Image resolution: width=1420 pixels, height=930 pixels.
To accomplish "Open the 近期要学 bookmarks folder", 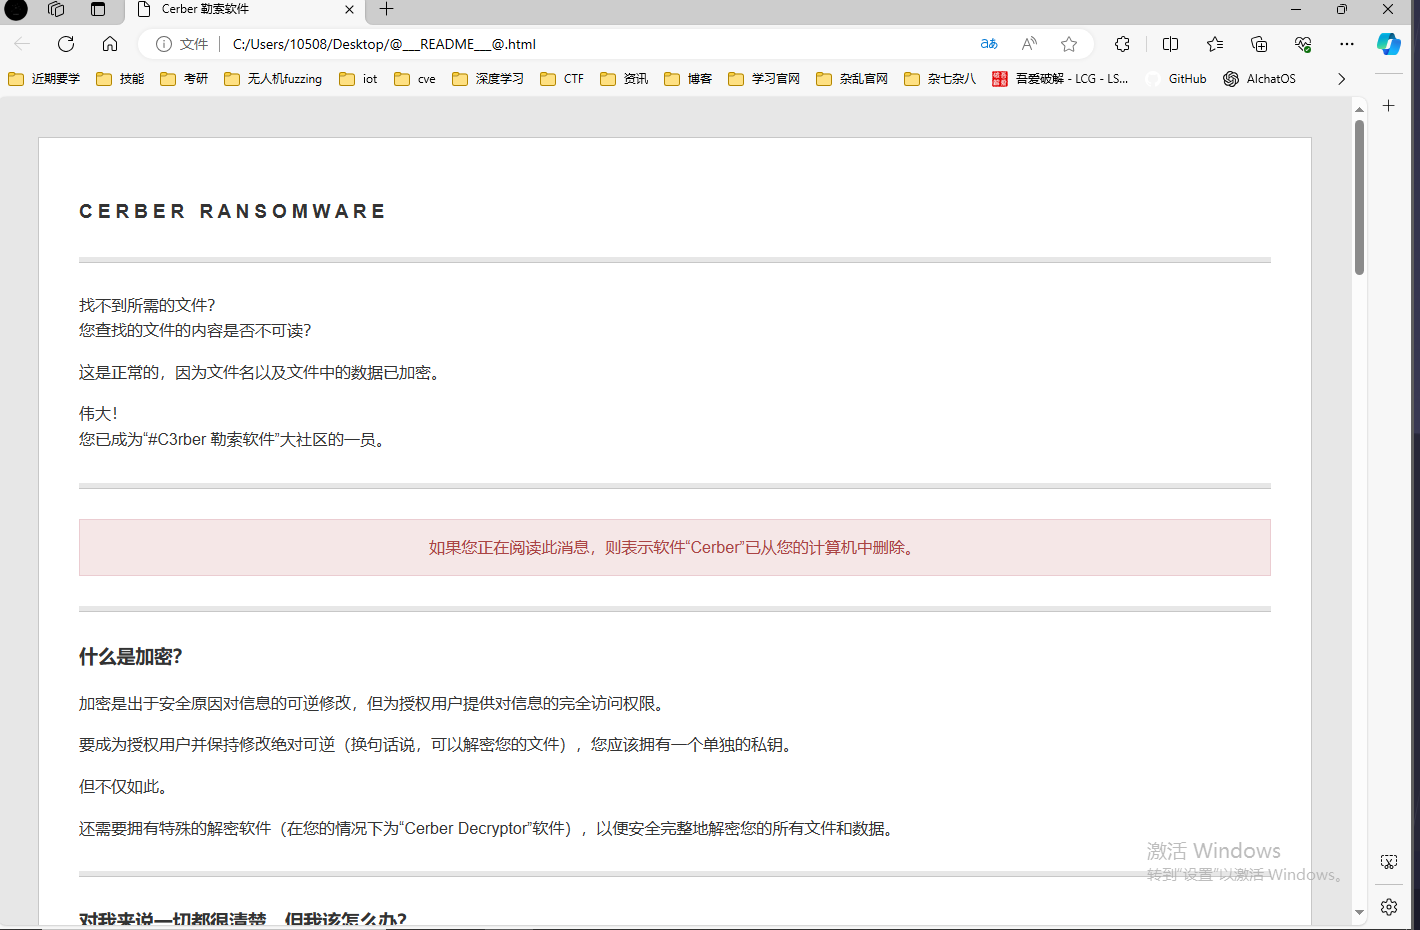I will [x=44, y=79].
